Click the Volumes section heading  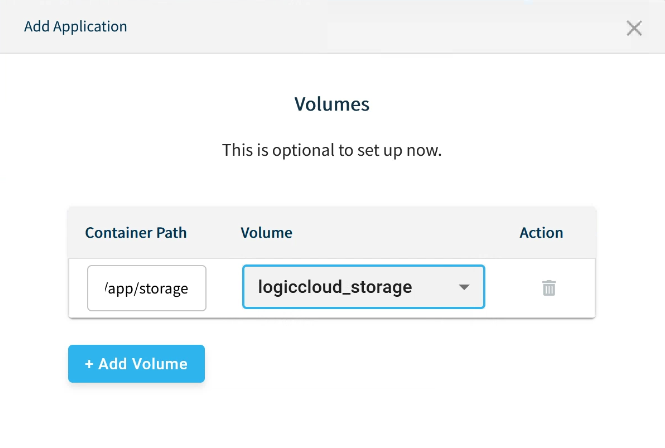pos(332,104)
